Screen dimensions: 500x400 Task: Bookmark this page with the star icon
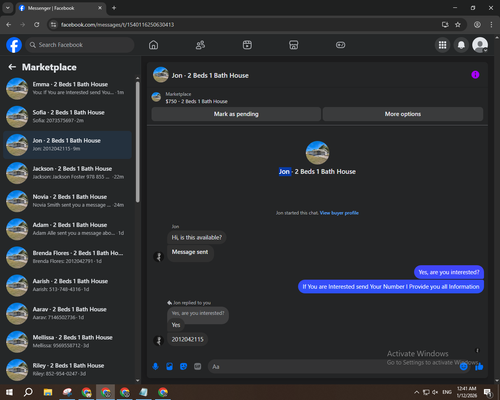click(458, 25)
